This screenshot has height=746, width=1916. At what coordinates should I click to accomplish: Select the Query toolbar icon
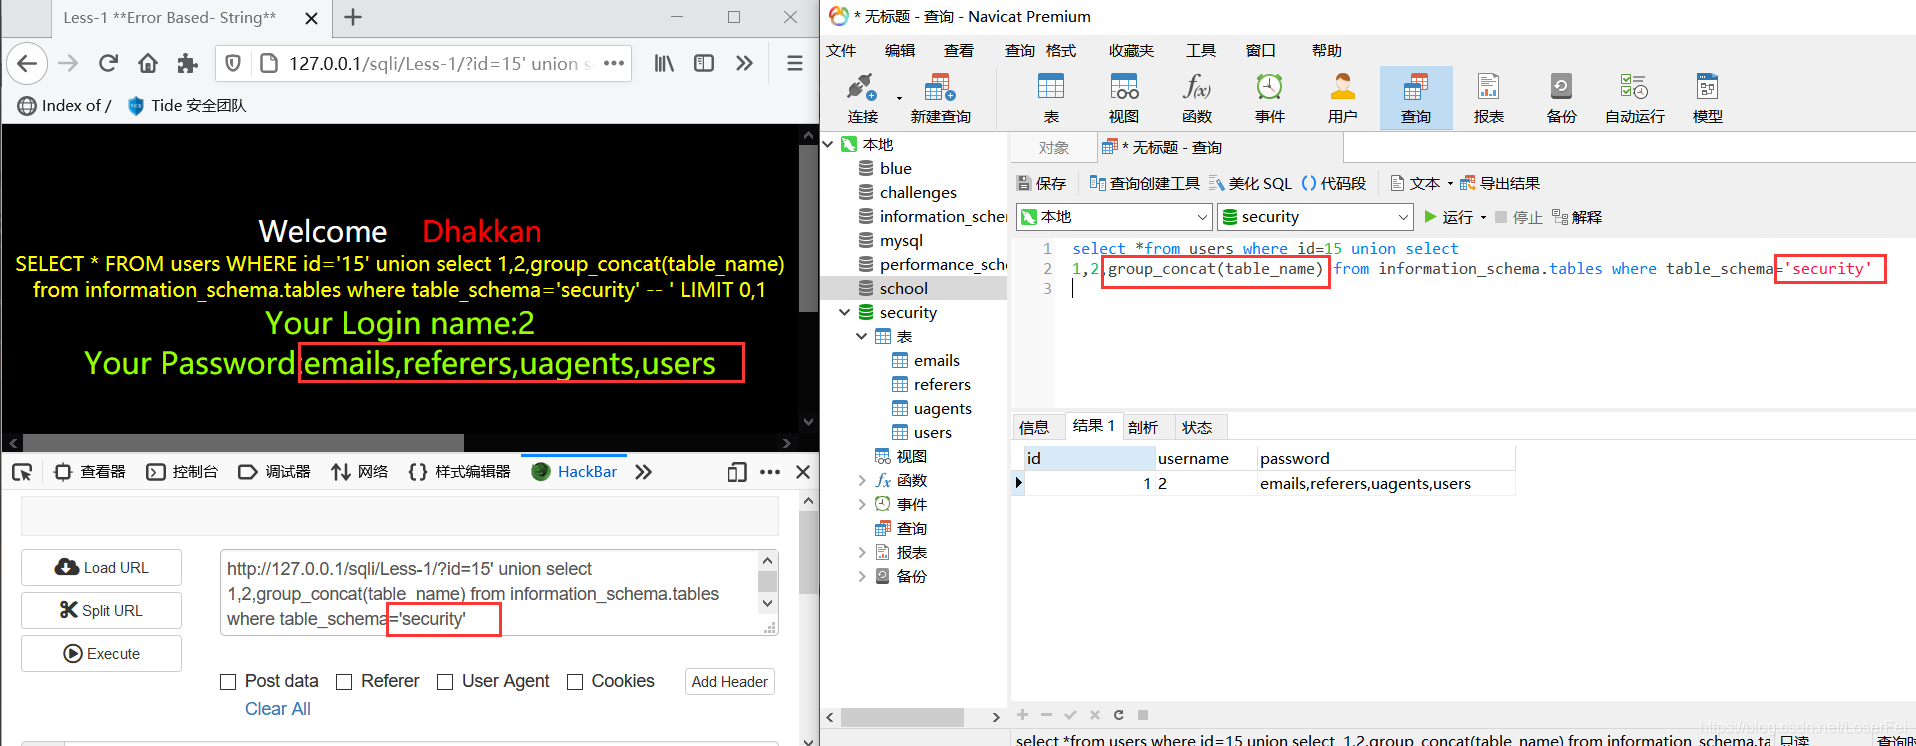point(1416,98)
